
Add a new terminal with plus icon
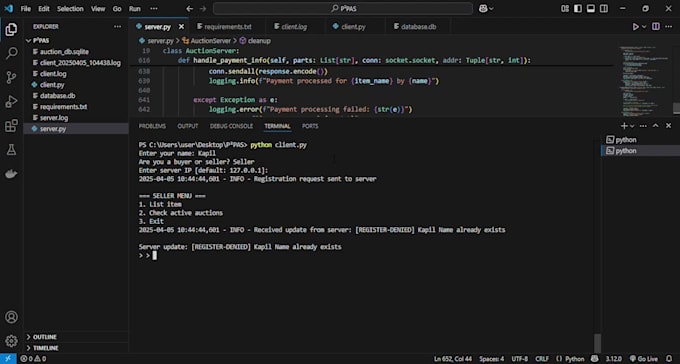(x=624, y=126)
